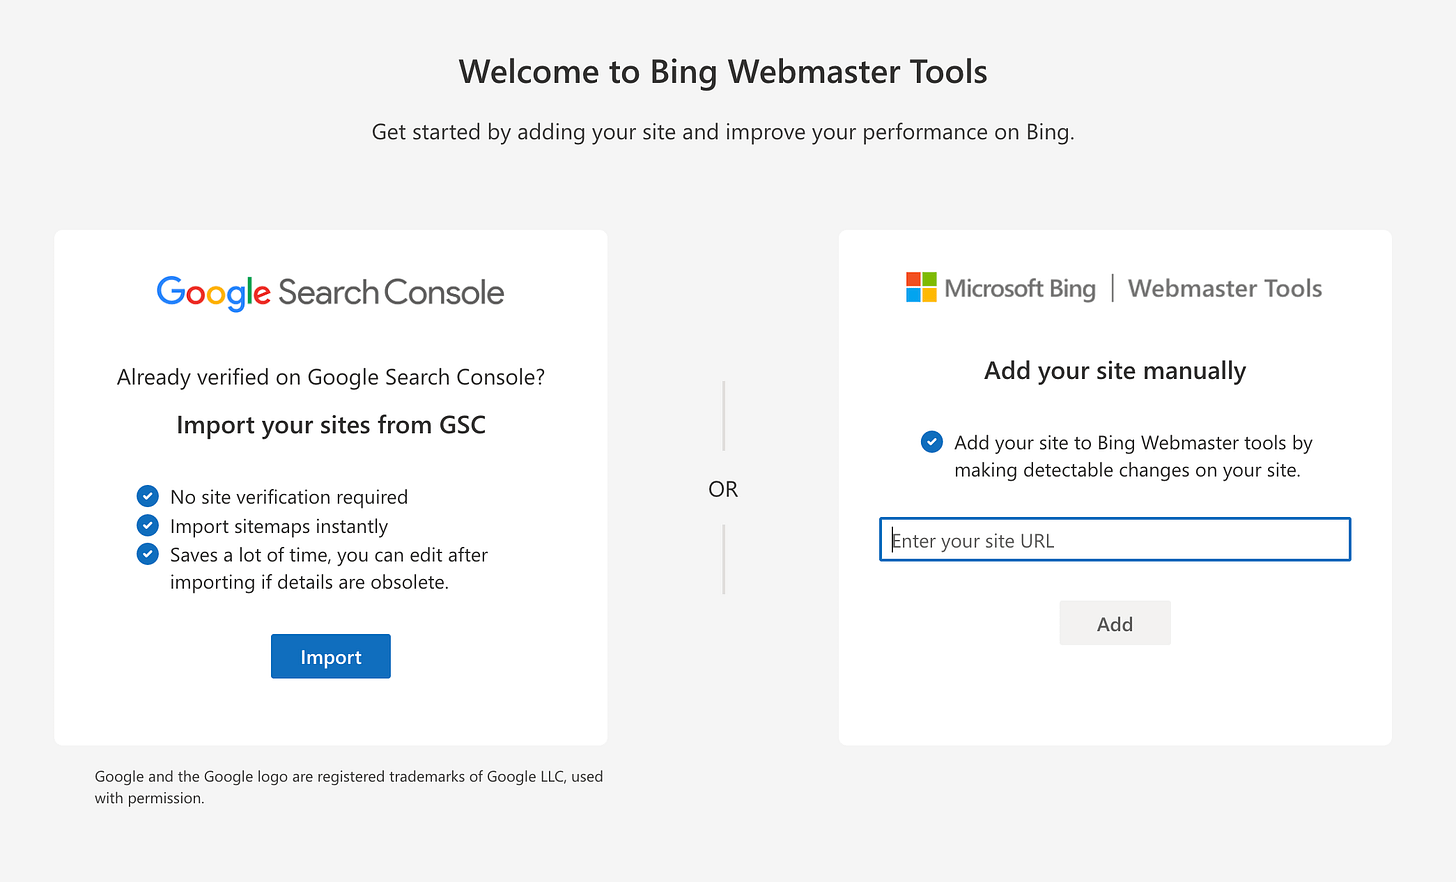Click the checkmark beside No site verification required
Image resolution: width=1456 pixels, height=882 pixels.
click(147, 496)
